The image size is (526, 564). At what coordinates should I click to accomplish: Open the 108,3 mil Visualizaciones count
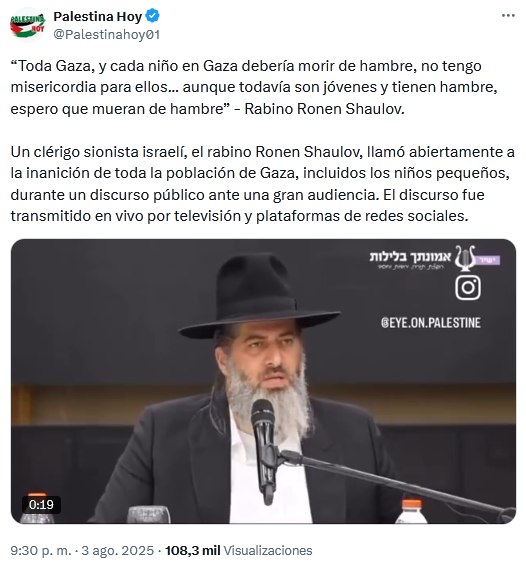239,550
